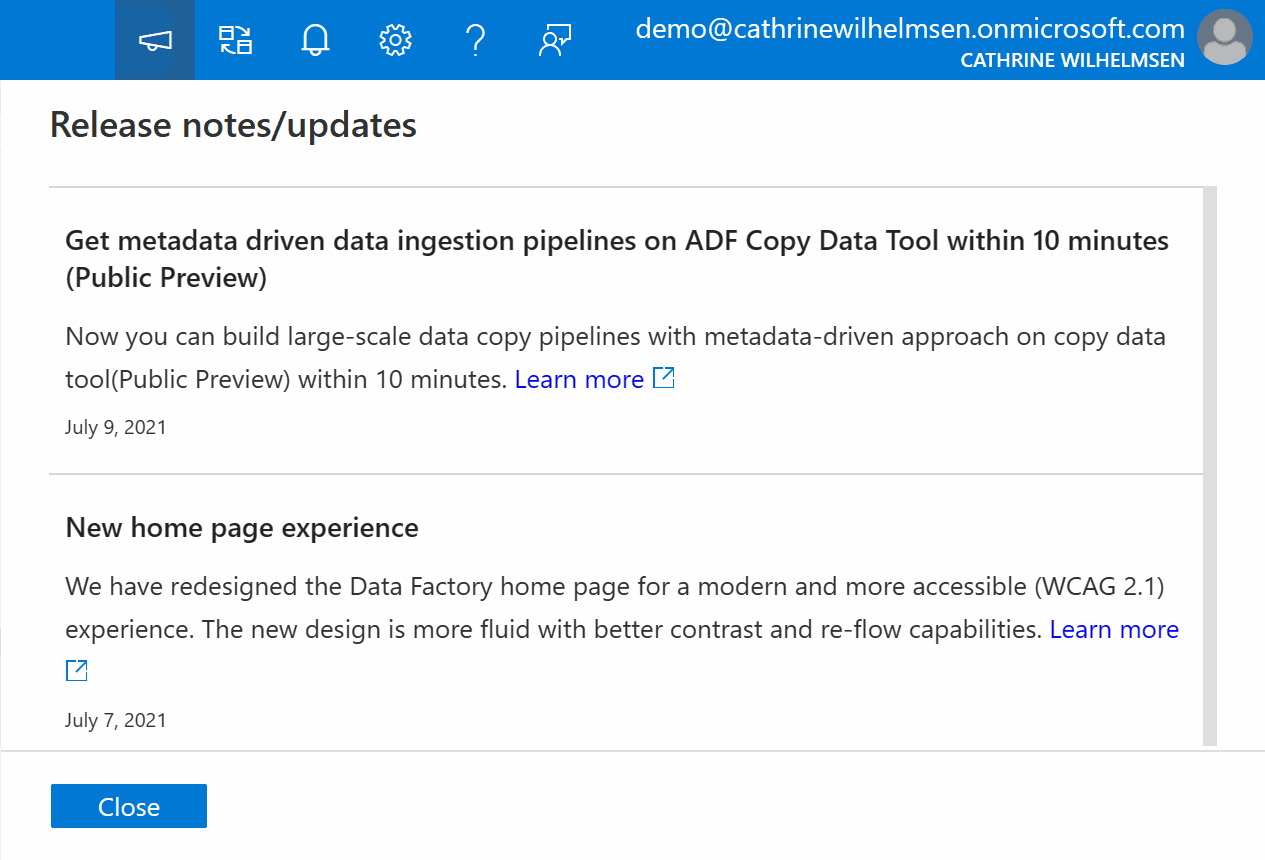Click the Release notes/updates heading
Screen dimensions: 1265x860
(x=233, y=125)
